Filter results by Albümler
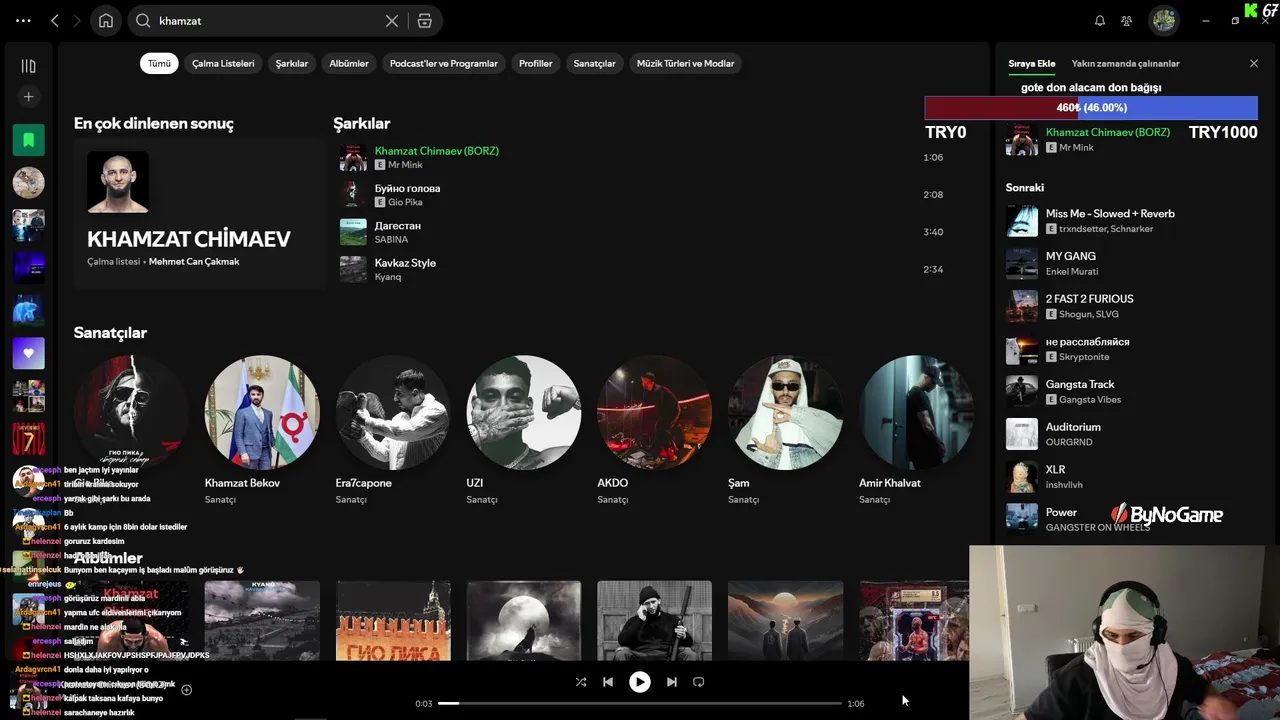The height and width of the screenshot is (720, 1280). coord(349,63)
